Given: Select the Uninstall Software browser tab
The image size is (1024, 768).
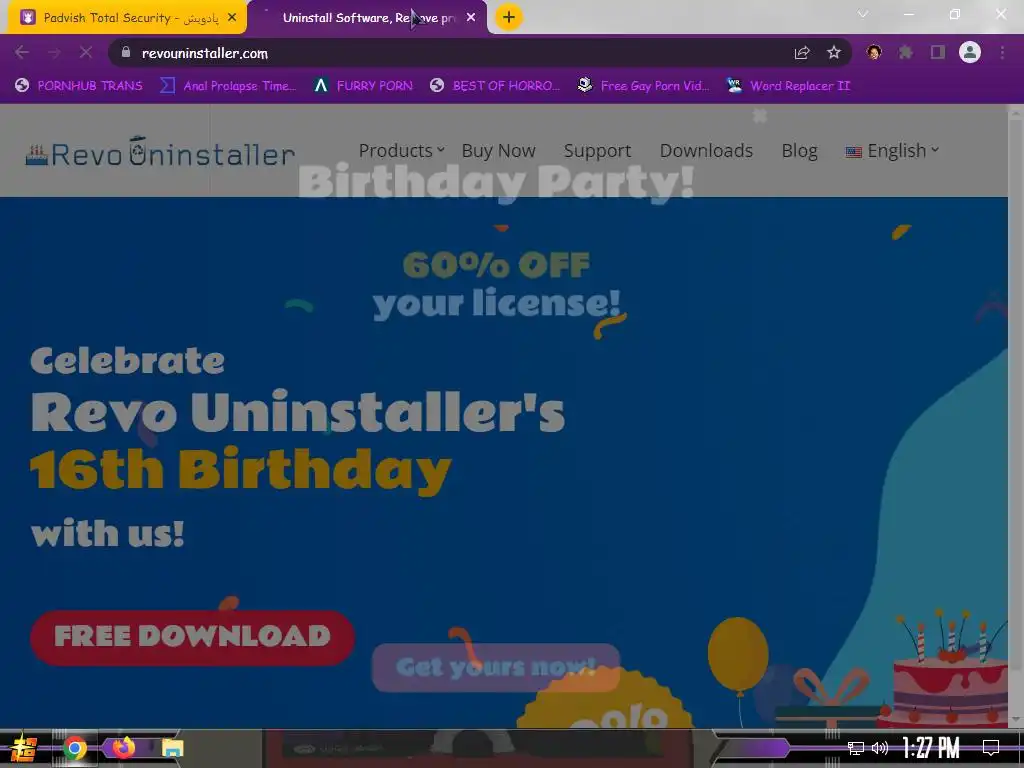Looking at the screenshot, I should (368, 18).
